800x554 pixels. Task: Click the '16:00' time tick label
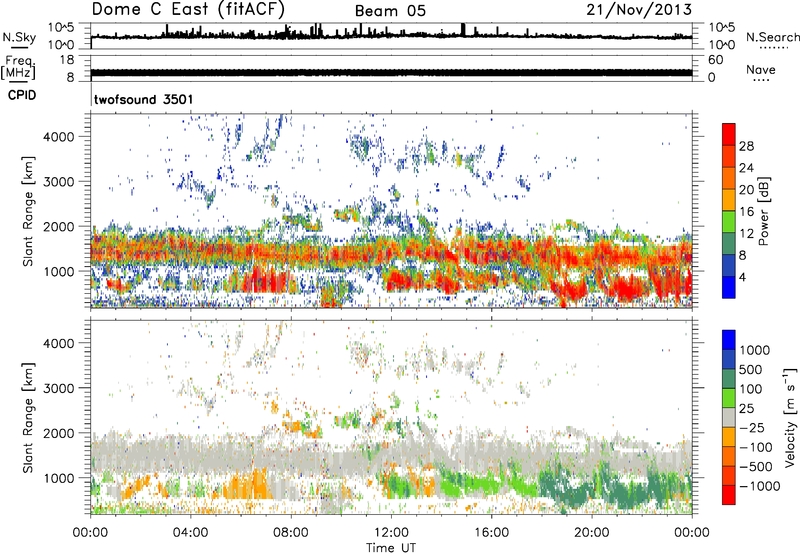(x=491, y=533)
